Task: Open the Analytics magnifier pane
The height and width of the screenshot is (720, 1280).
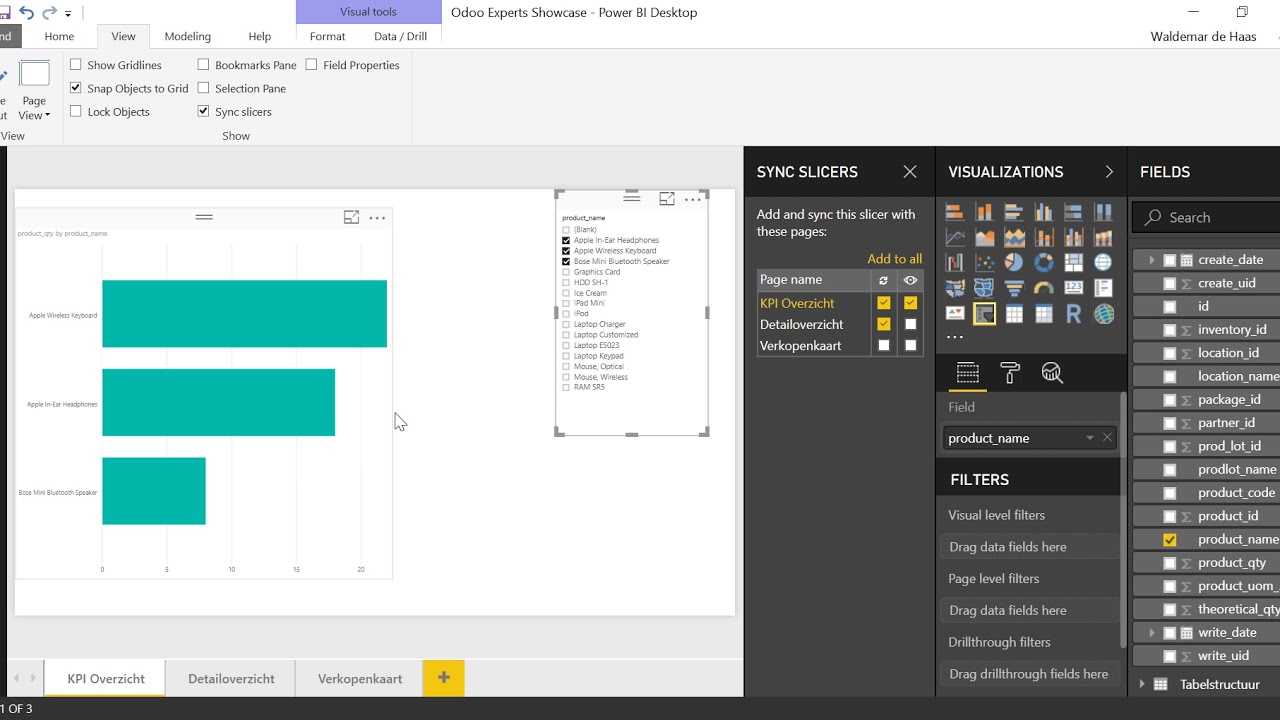Action: tap(1052, 373)
